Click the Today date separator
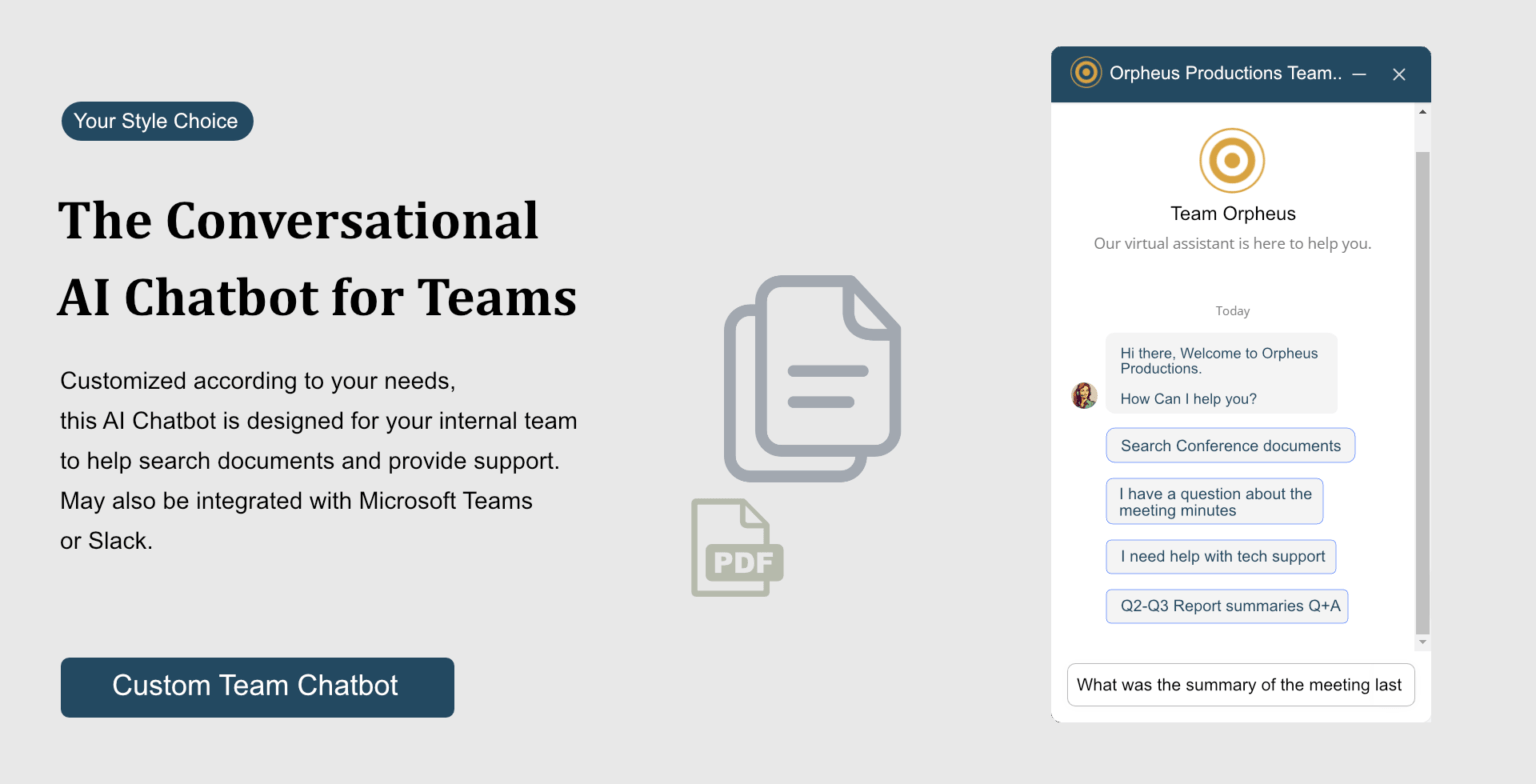The height and width of the screenshot is (784, 1536). click(1232, 310)
